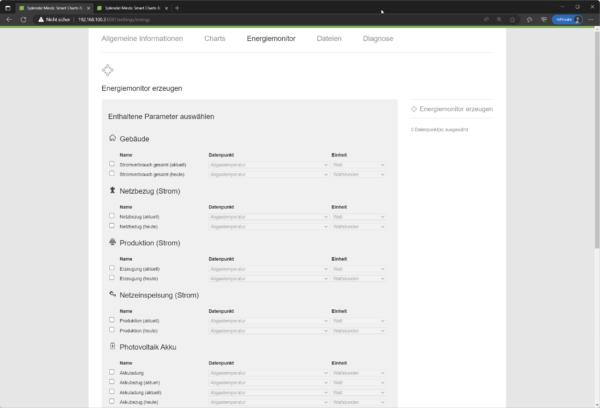Switch to the second Splendid Minds browser tab
Viewport: 600px width, 408px height.
click(x=132, y=8)
